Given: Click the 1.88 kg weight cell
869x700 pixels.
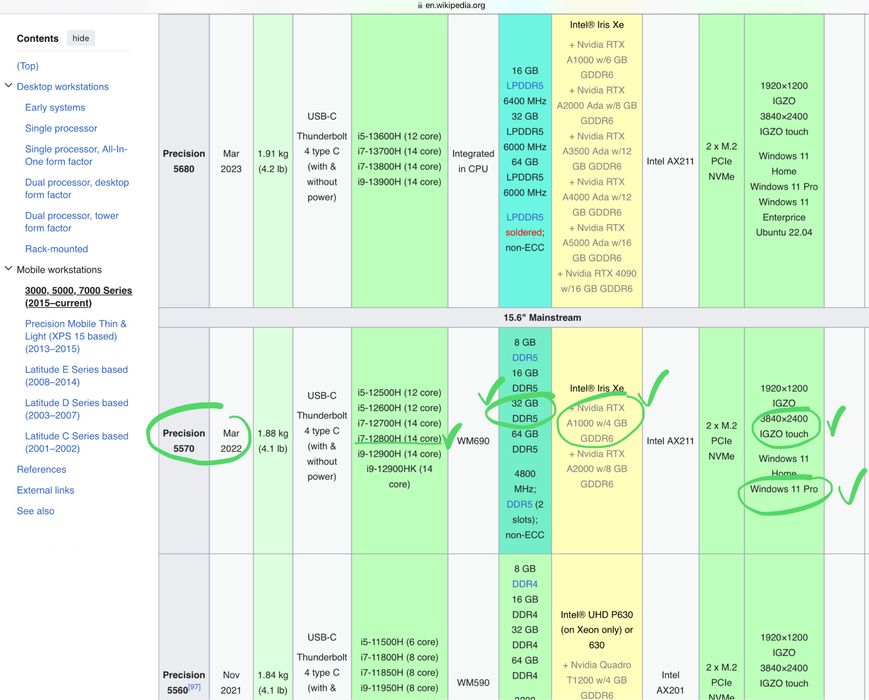Looking at the screenshot, I should [x=273, y=441].
